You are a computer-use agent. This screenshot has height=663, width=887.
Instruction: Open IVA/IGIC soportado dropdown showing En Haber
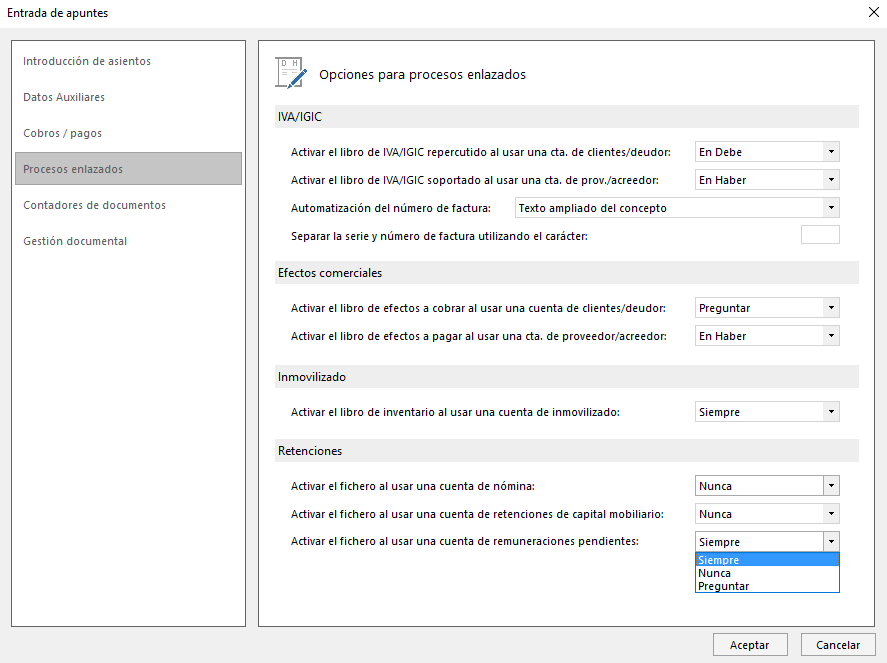click(x=767, y=180)
